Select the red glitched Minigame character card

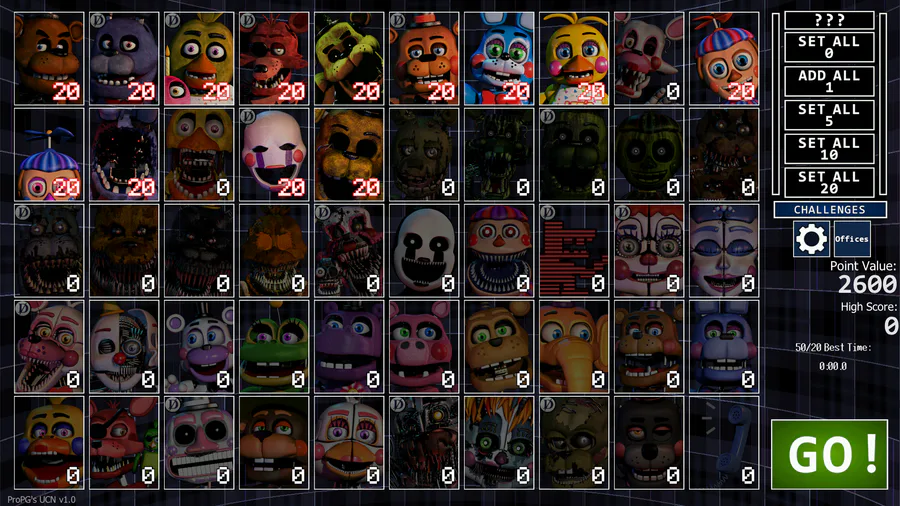click(x=574, y=251)
